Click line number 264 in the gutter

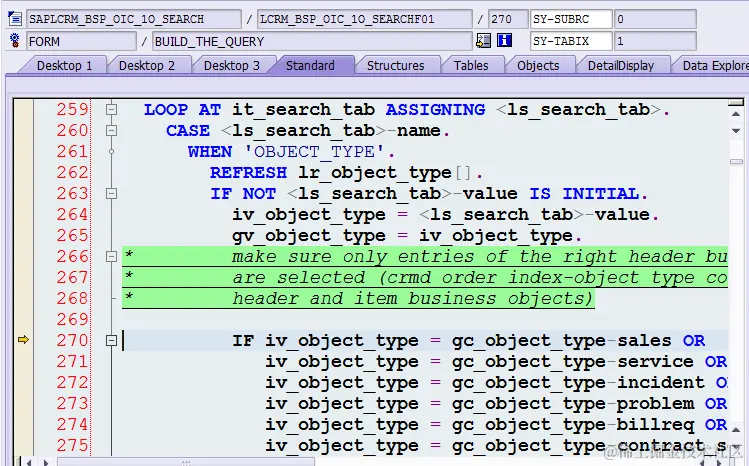pos(73,214)
